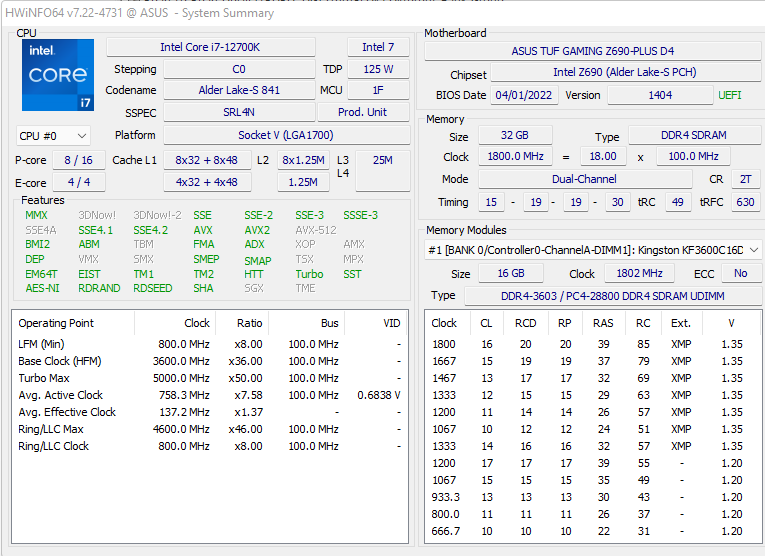Screen dimensions: 765x556
Task: Click the Intel Z690 chipset field
Action: click(x=625, y=72)
